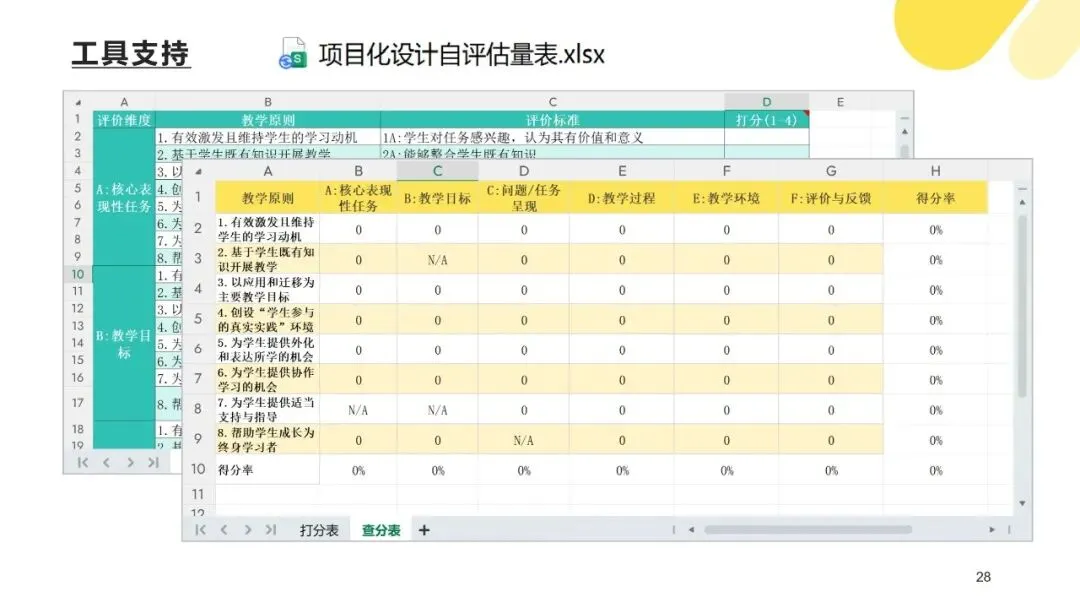Image resolution: width=1080 pixels, height=608 pixels.
Task: Go to last sheet in back window
Action: coord(153,463)
